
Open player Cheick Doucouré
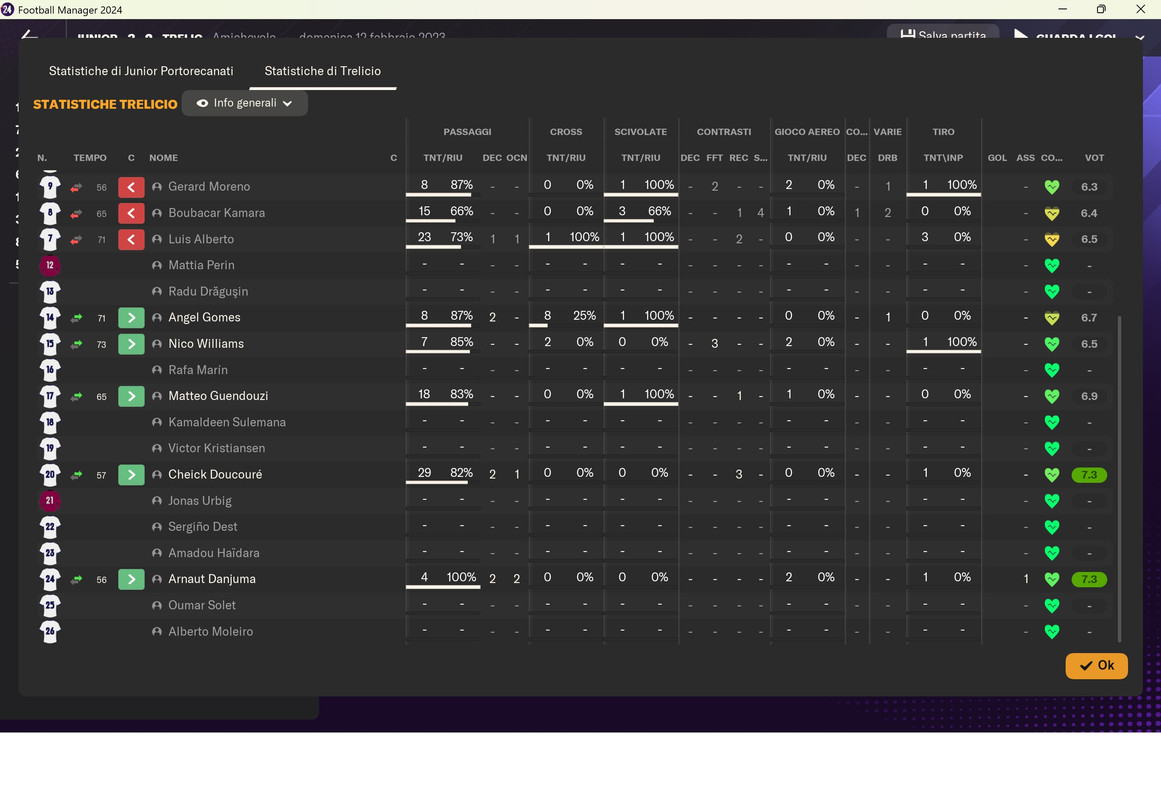click(215, 475)
